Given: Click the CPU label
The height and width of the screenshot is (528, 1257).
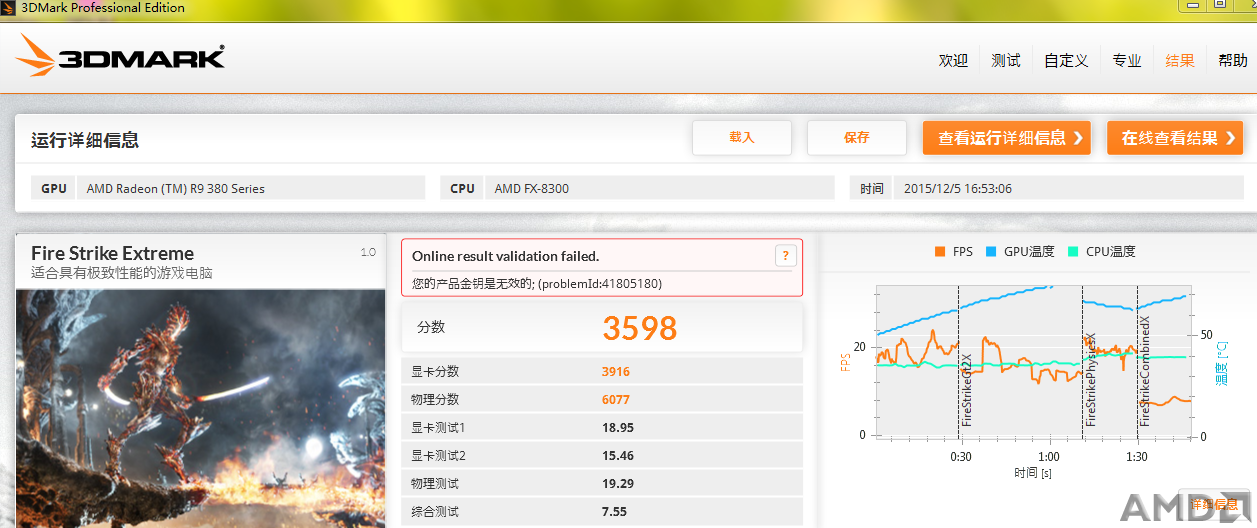Looking at the screenshot, I should pyautogui.click(x=462, y=188).
